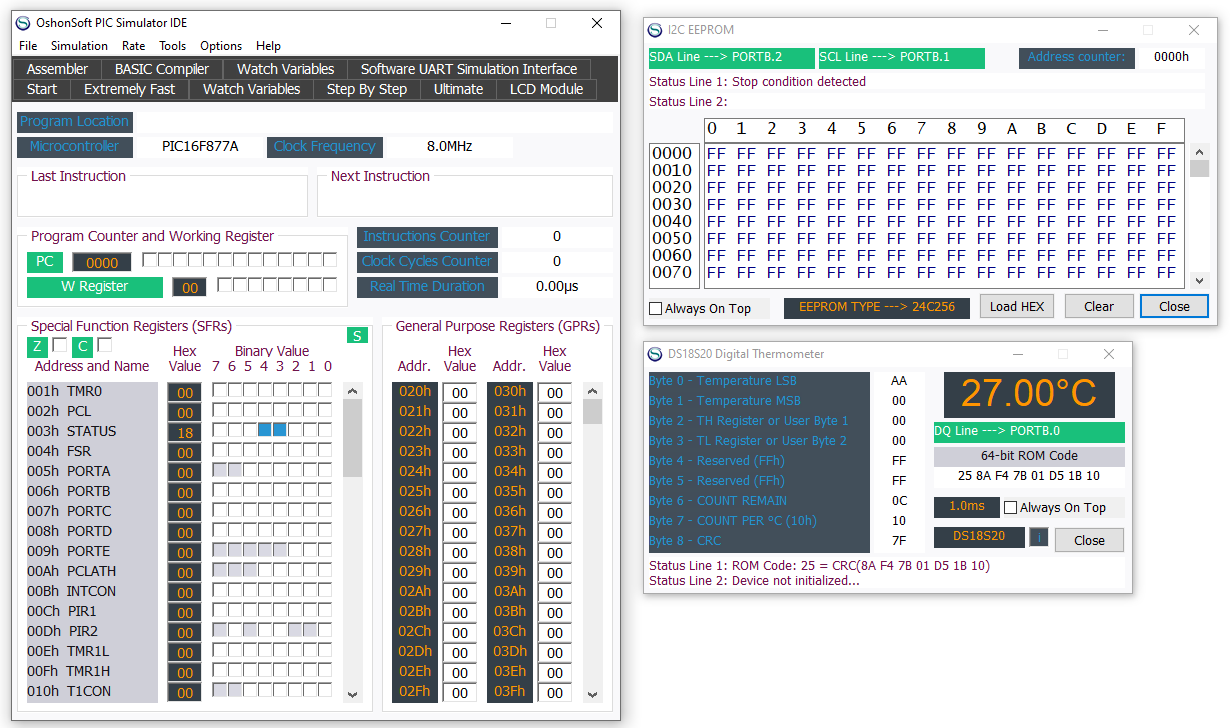Click the small info button beside DS18S20
This screenshot has height=728, width=1230.
click(x=1038, y=537)
